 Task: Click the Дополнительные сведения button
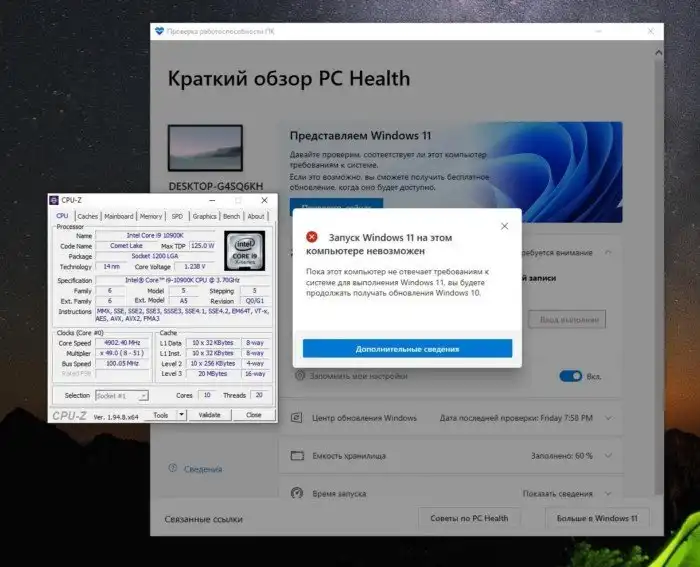pos(407,349)
